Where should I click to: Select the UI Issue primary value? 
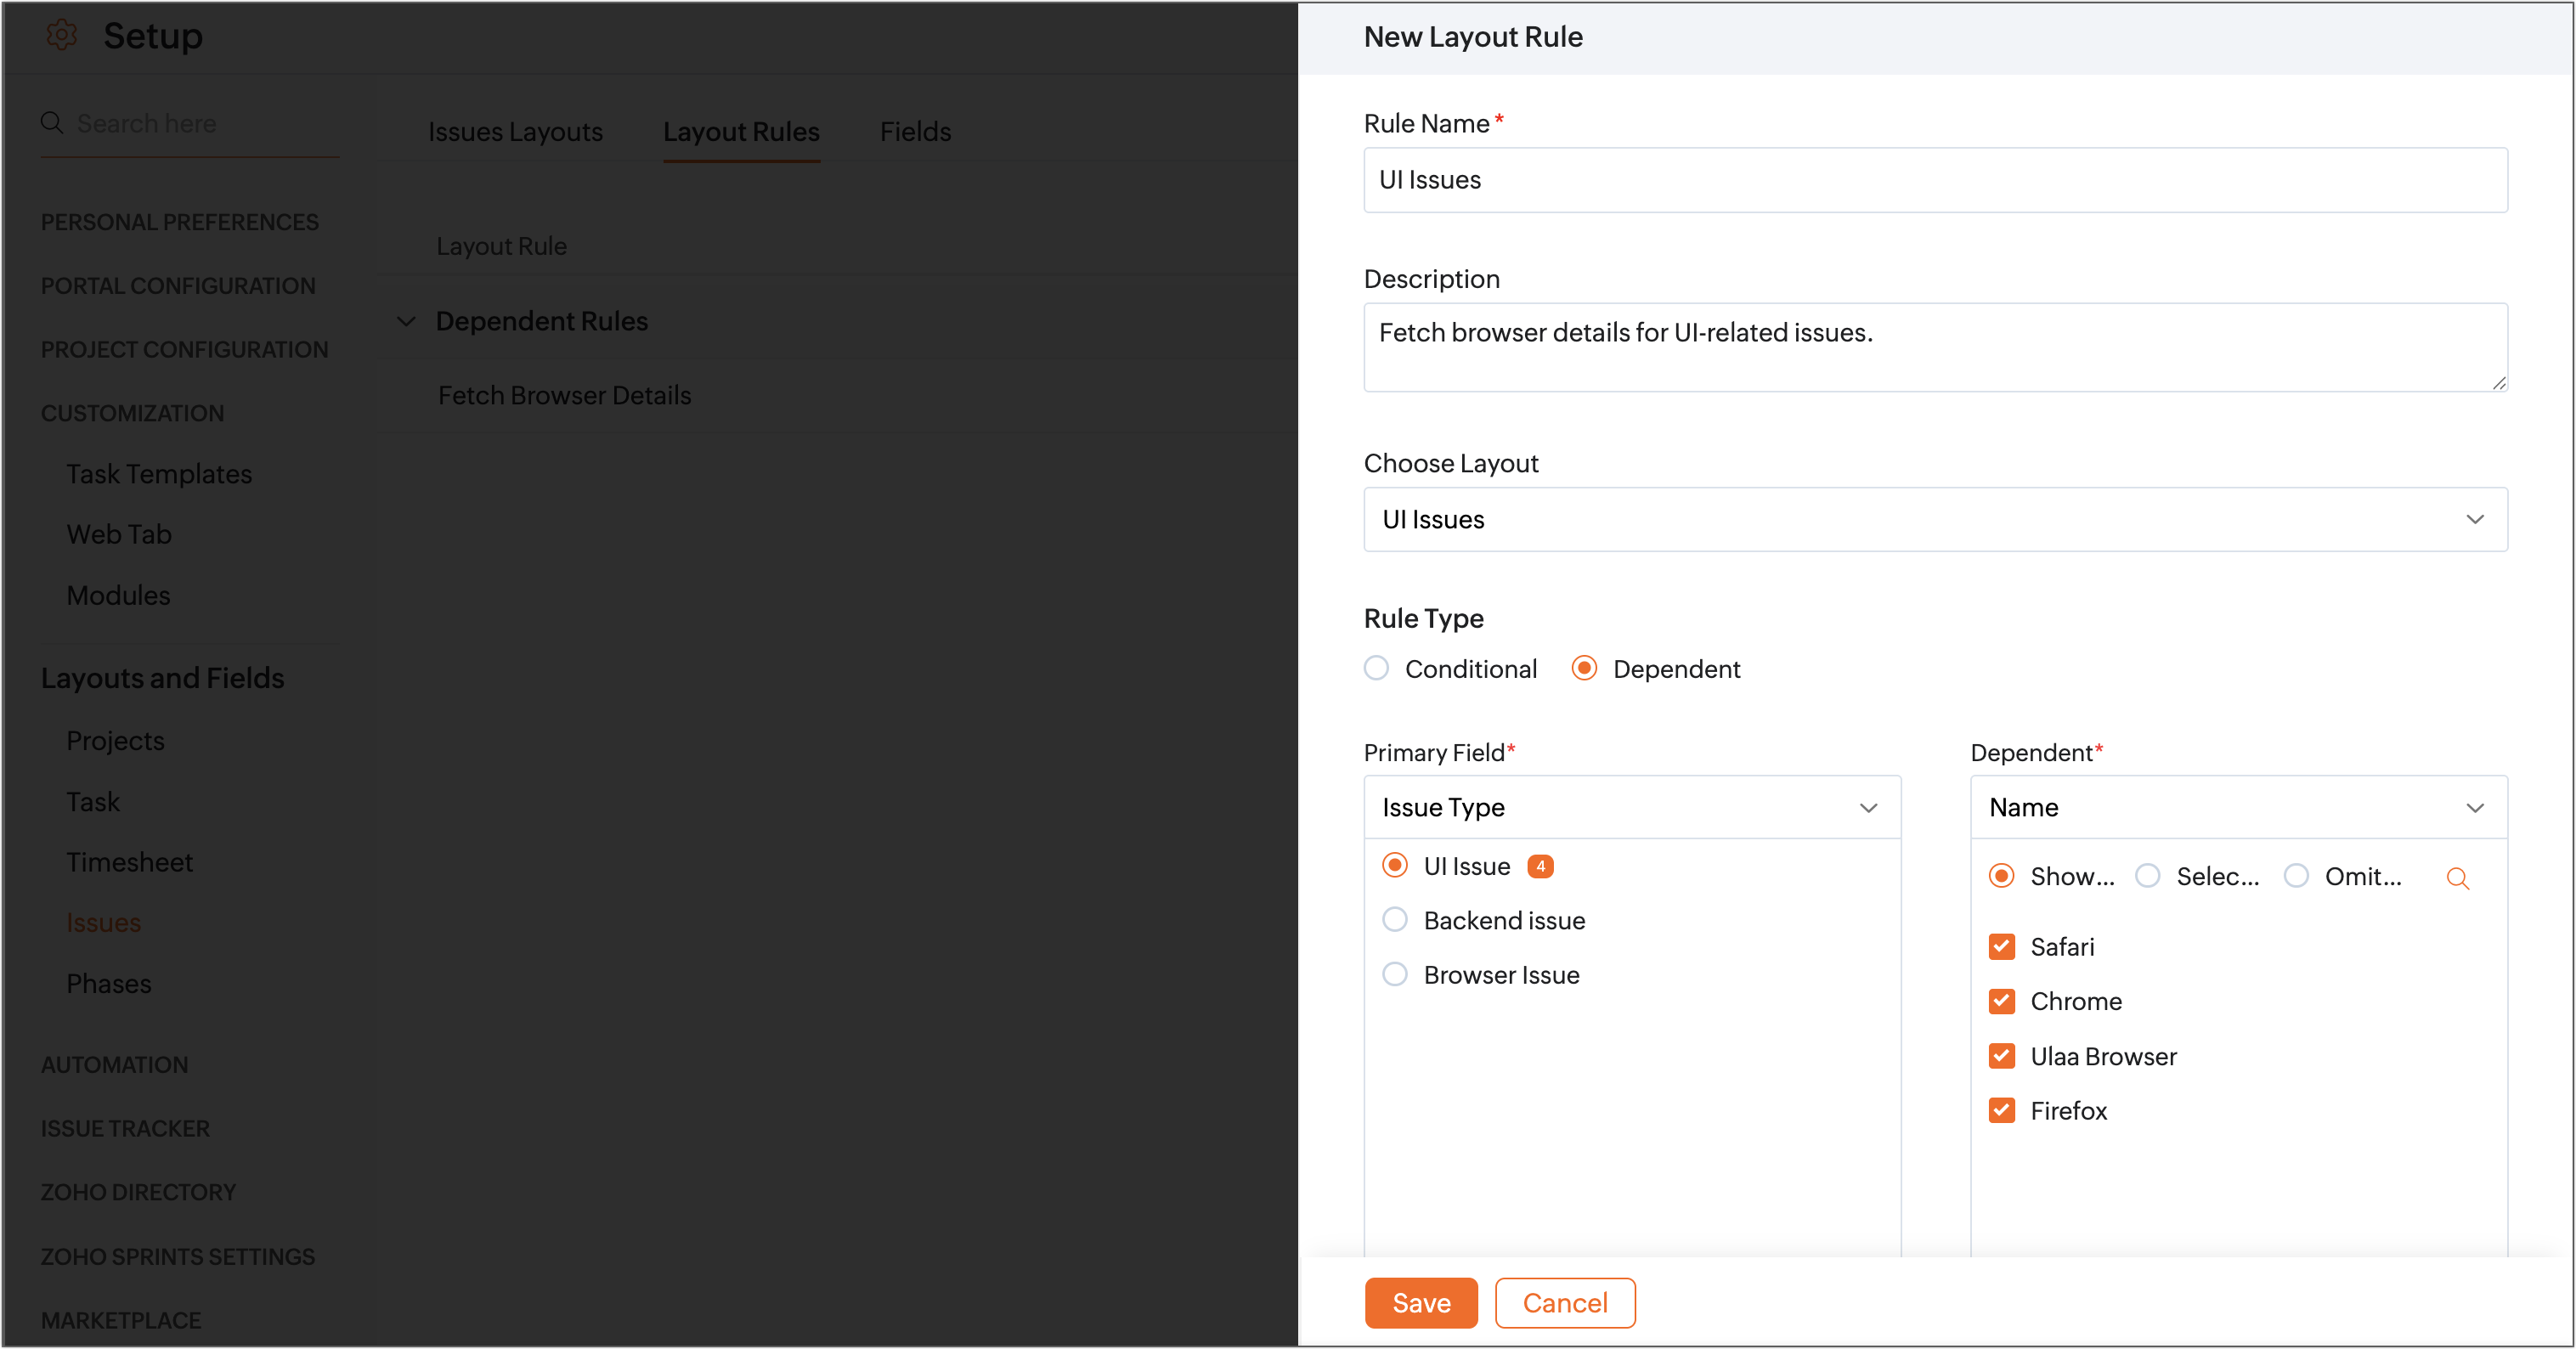click(x=1394, y=865)
